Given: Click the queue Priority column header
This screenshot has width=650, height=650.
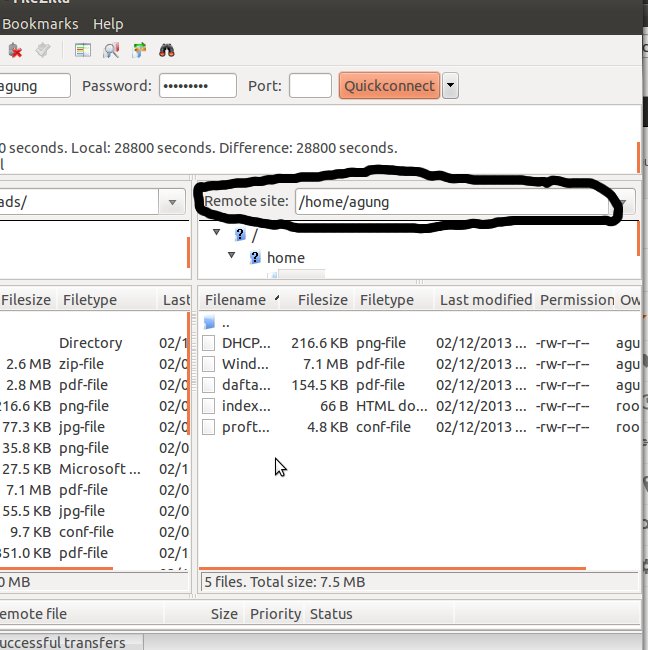Looking at the screenshot, I should pos(275,614).
